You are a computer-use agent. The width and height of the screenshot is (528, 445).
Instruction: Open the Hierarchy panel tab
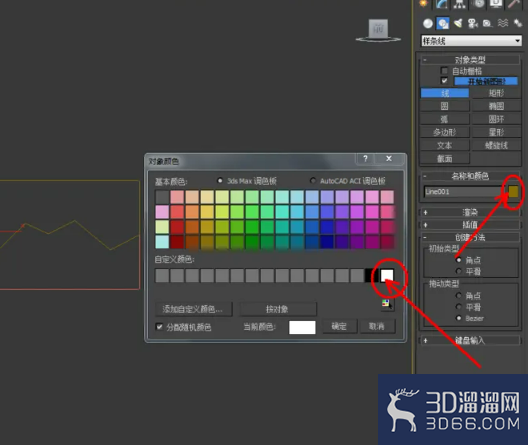[460, 3]
